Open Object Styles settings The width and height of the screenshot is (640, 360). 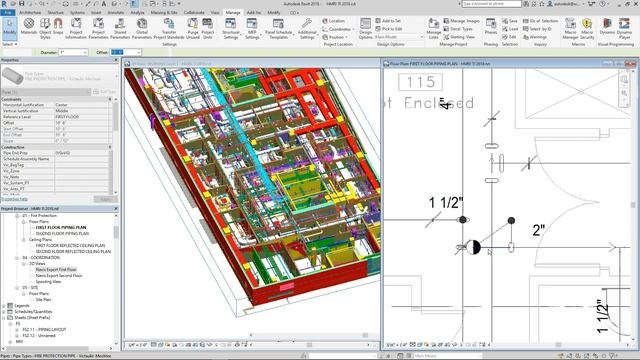pos(45,28)
